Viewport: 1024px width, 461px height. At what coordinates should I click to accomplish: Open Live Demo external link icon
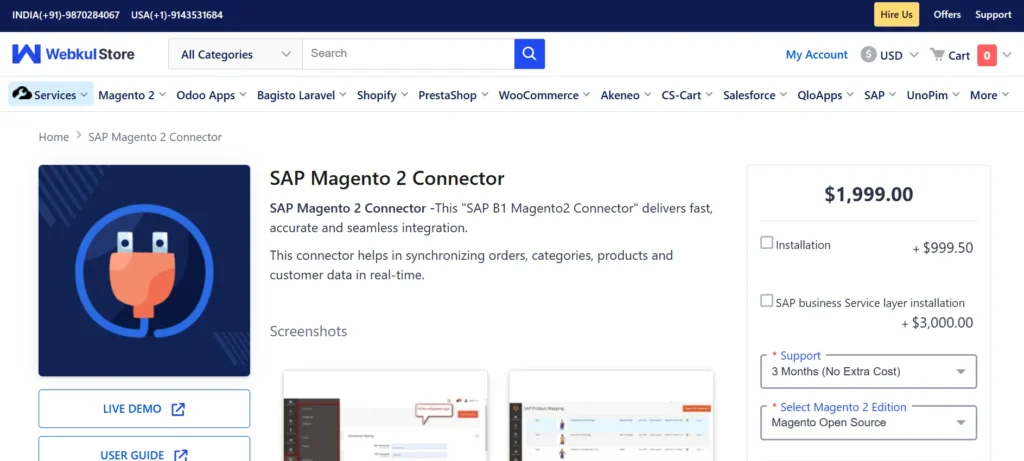(178, 409)
